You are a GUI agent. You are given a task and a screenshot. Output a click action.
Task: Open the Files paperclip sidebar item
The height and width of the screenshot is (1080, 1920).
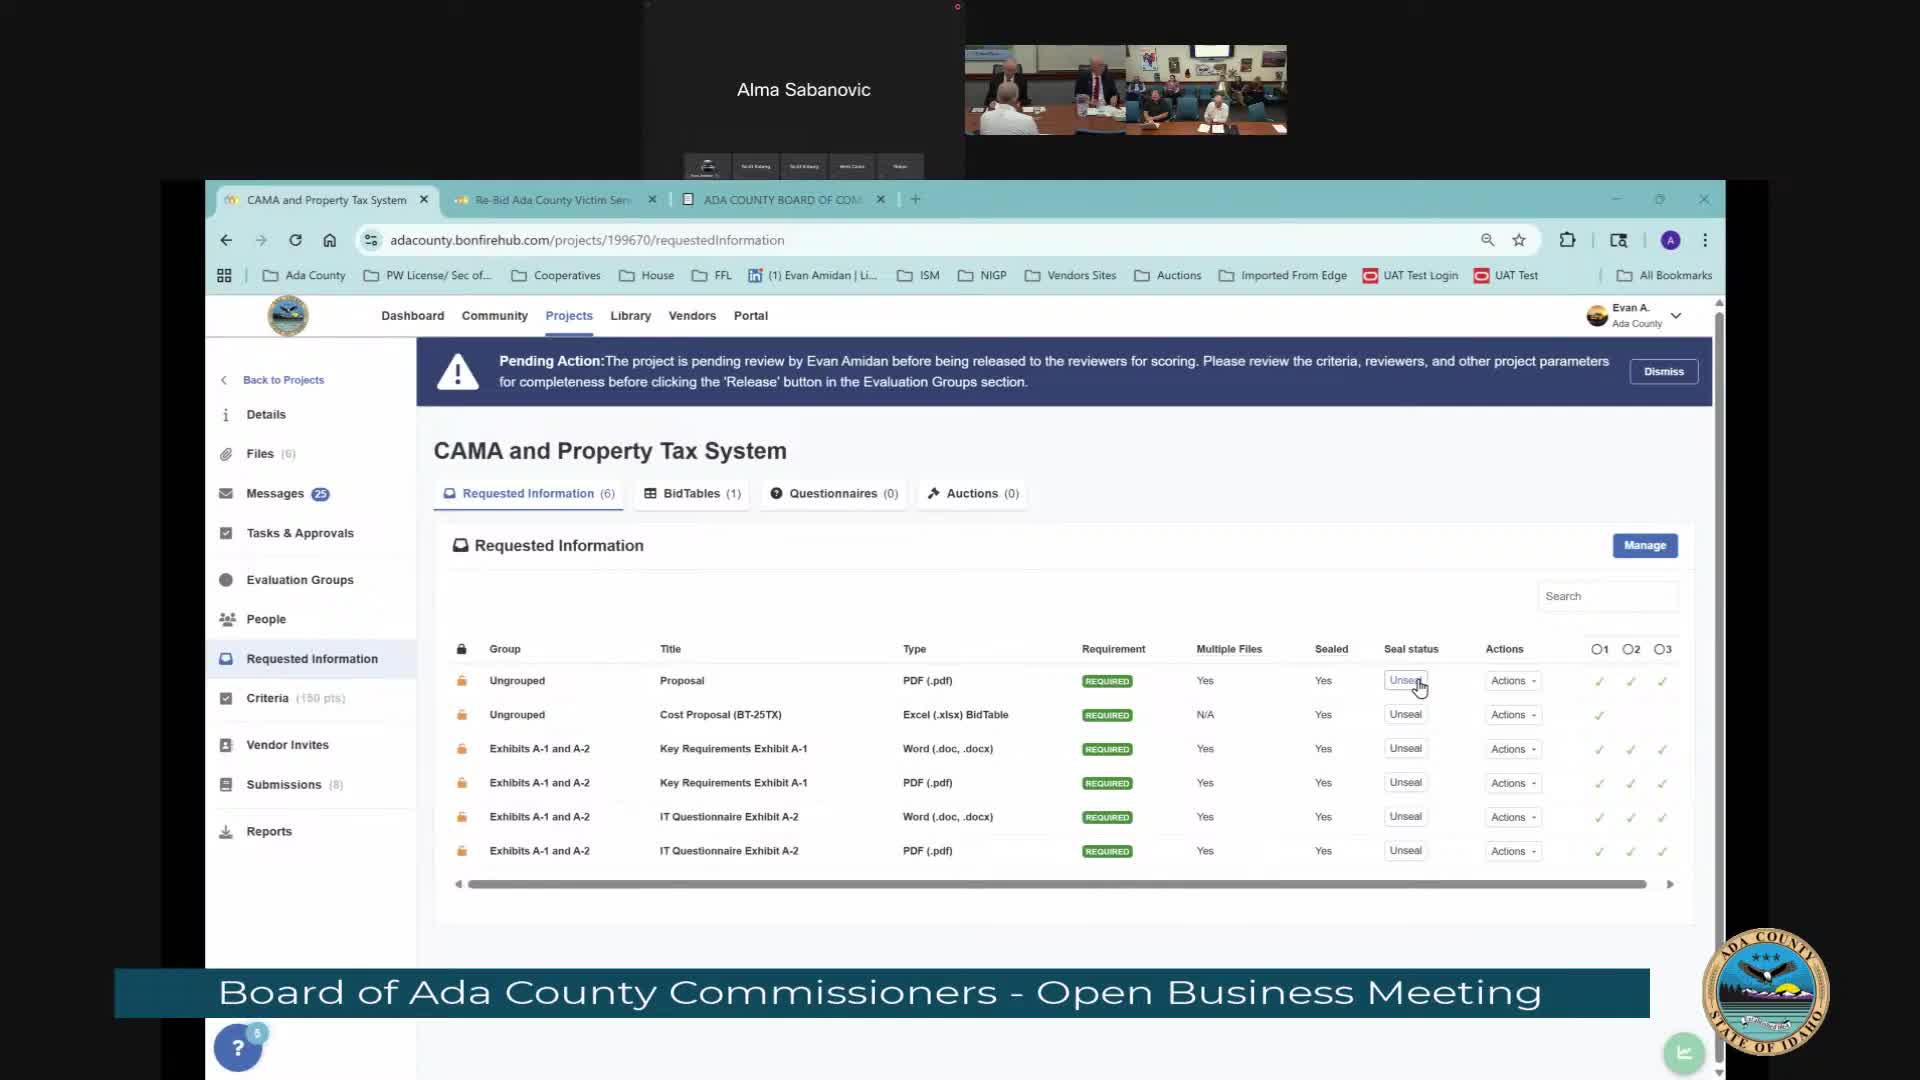click(226, 454)
